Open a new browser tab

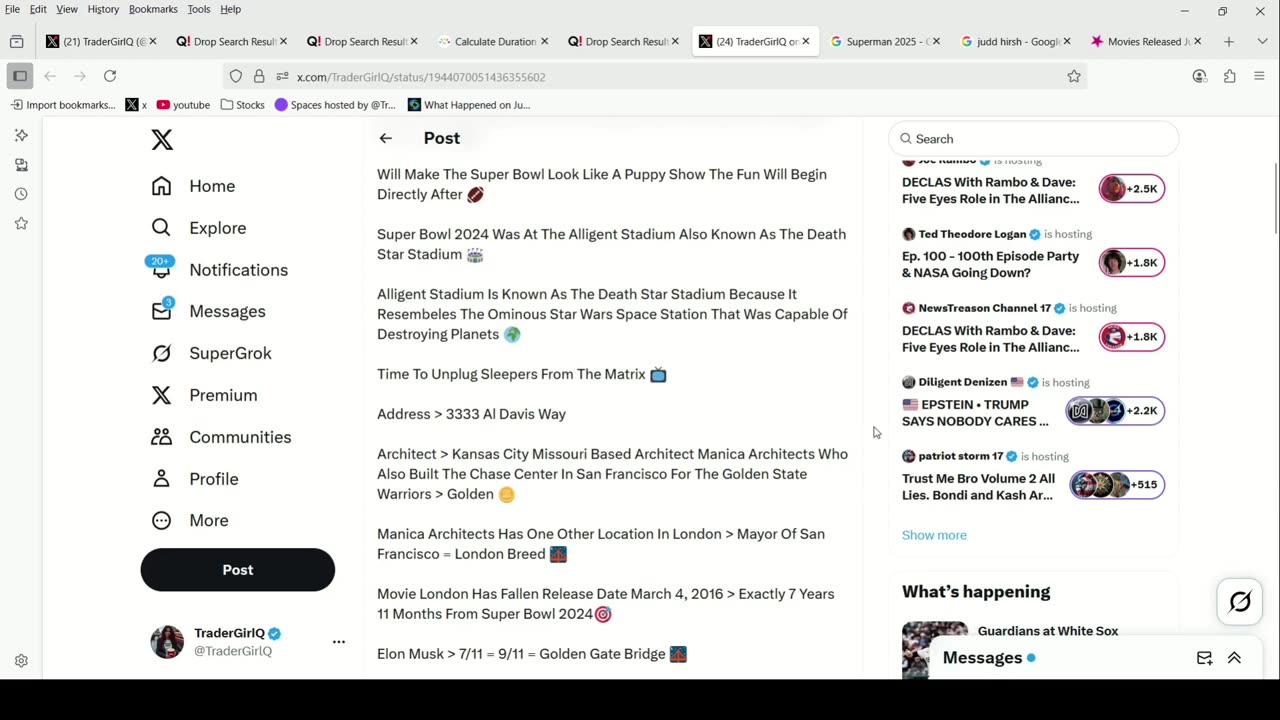tap(1229, 41)
